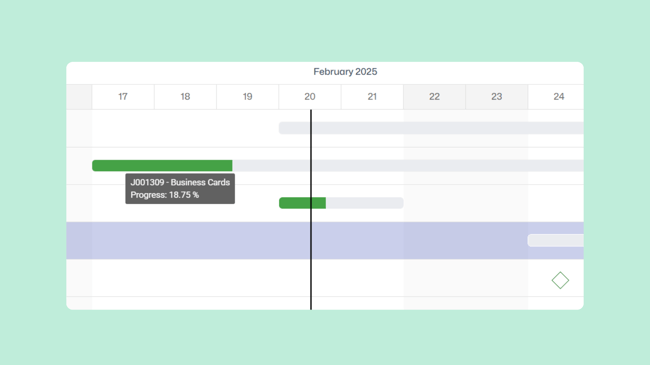Click gray remainder of short task bar near 21

click(364, 203)
